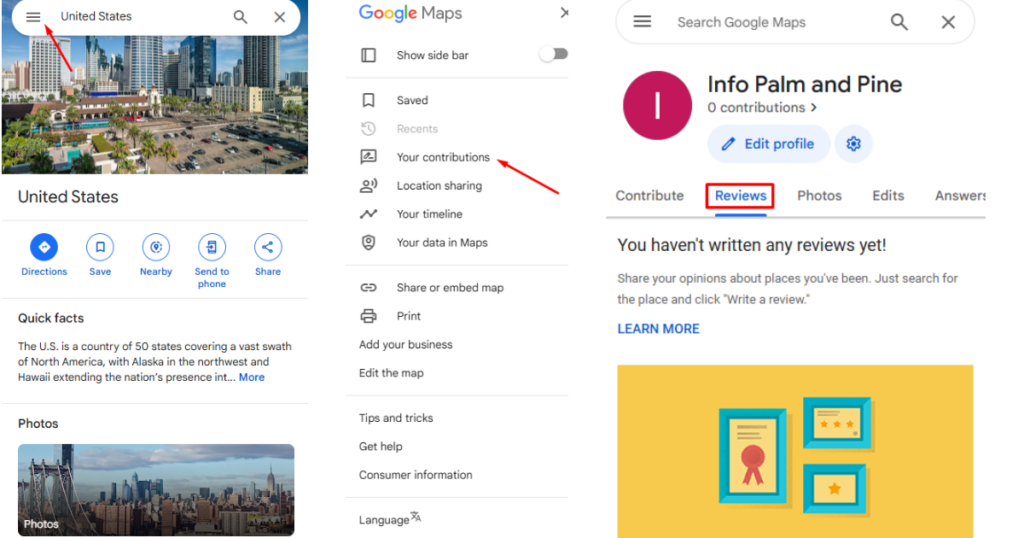This screenshot has height=538, width=1024.
Task: Click Google Maps logo in menu
Action: [410, 13]
